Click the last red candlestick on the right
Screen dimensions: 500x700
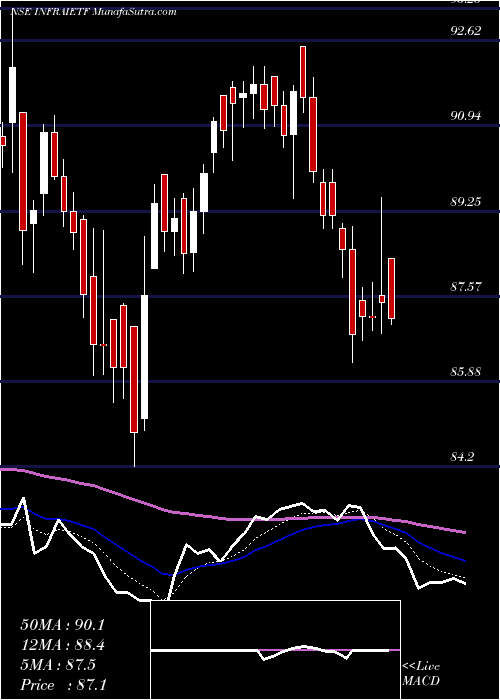[x=392, y=288]
